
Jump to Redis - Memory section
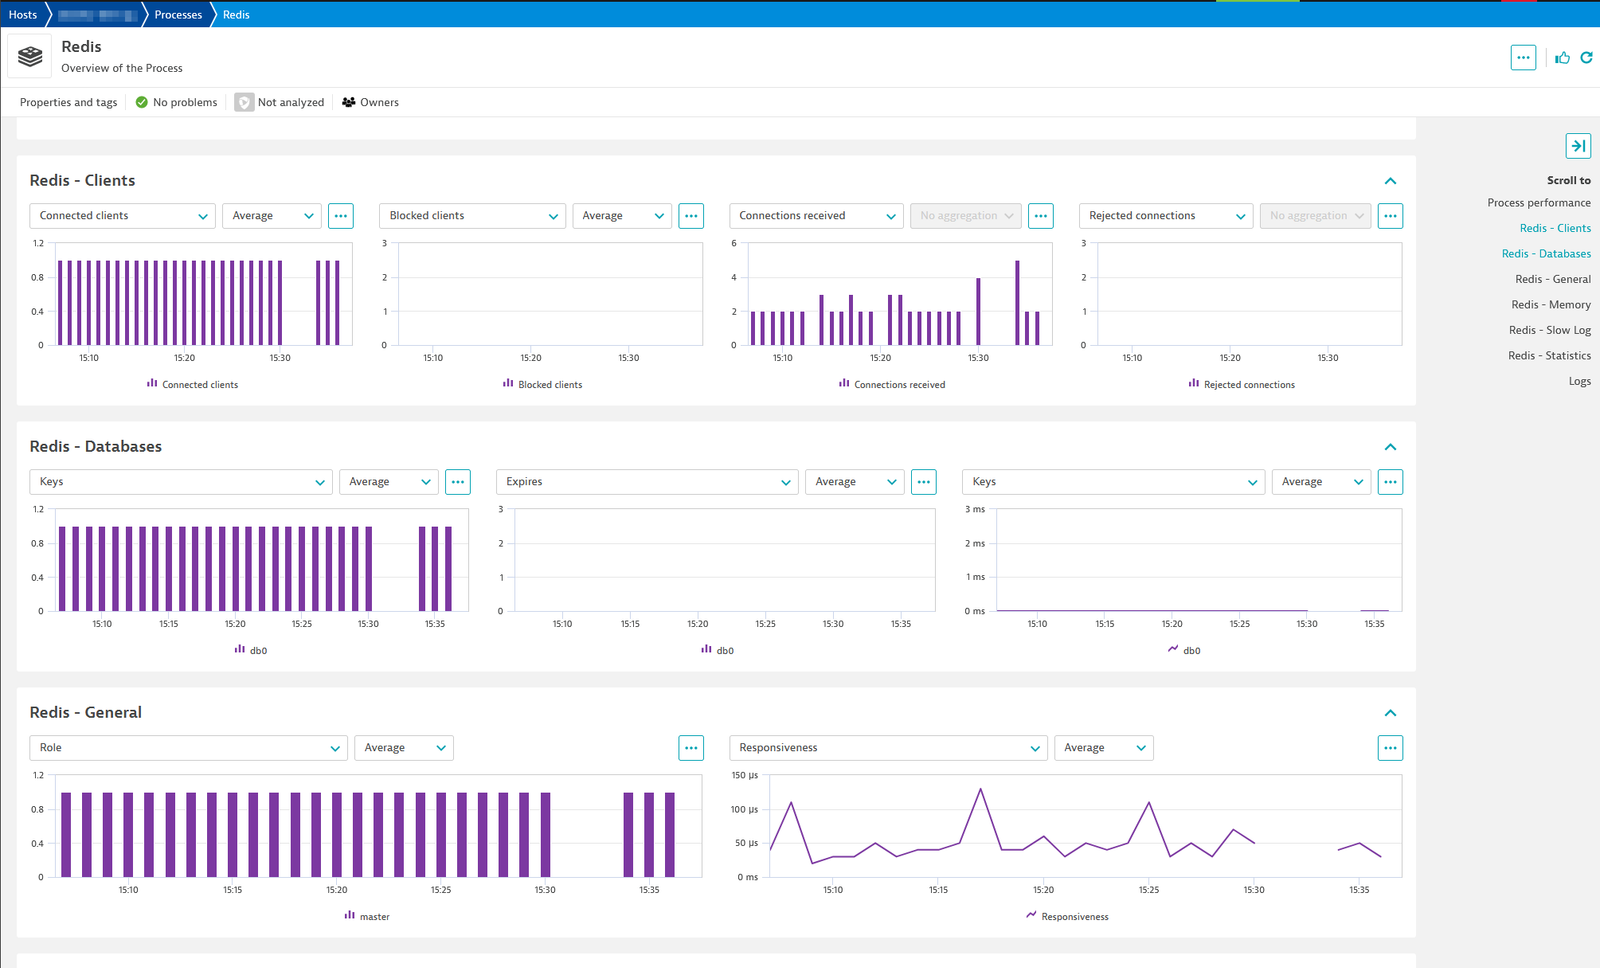1551,305
